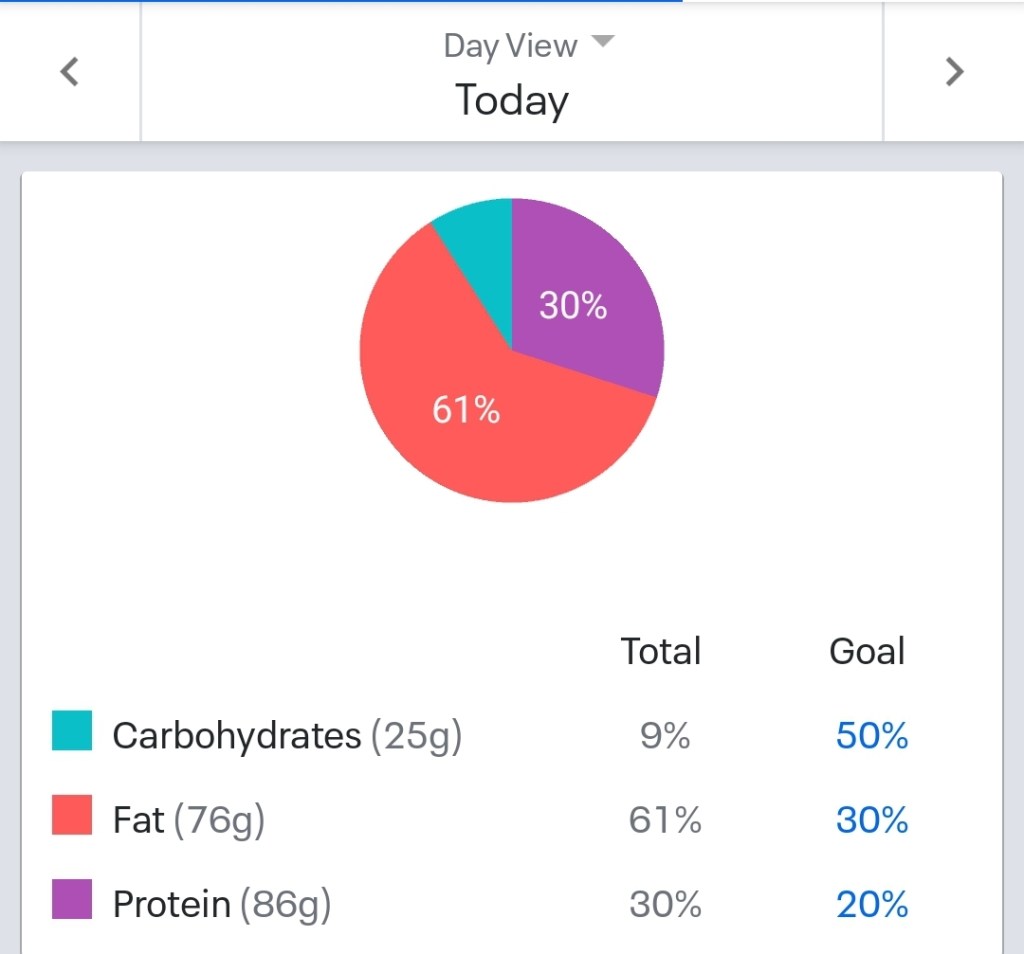1024x954 pixels.
Task: Click the Carbohydrates total value 9%
Action: (x=665, y=736)
